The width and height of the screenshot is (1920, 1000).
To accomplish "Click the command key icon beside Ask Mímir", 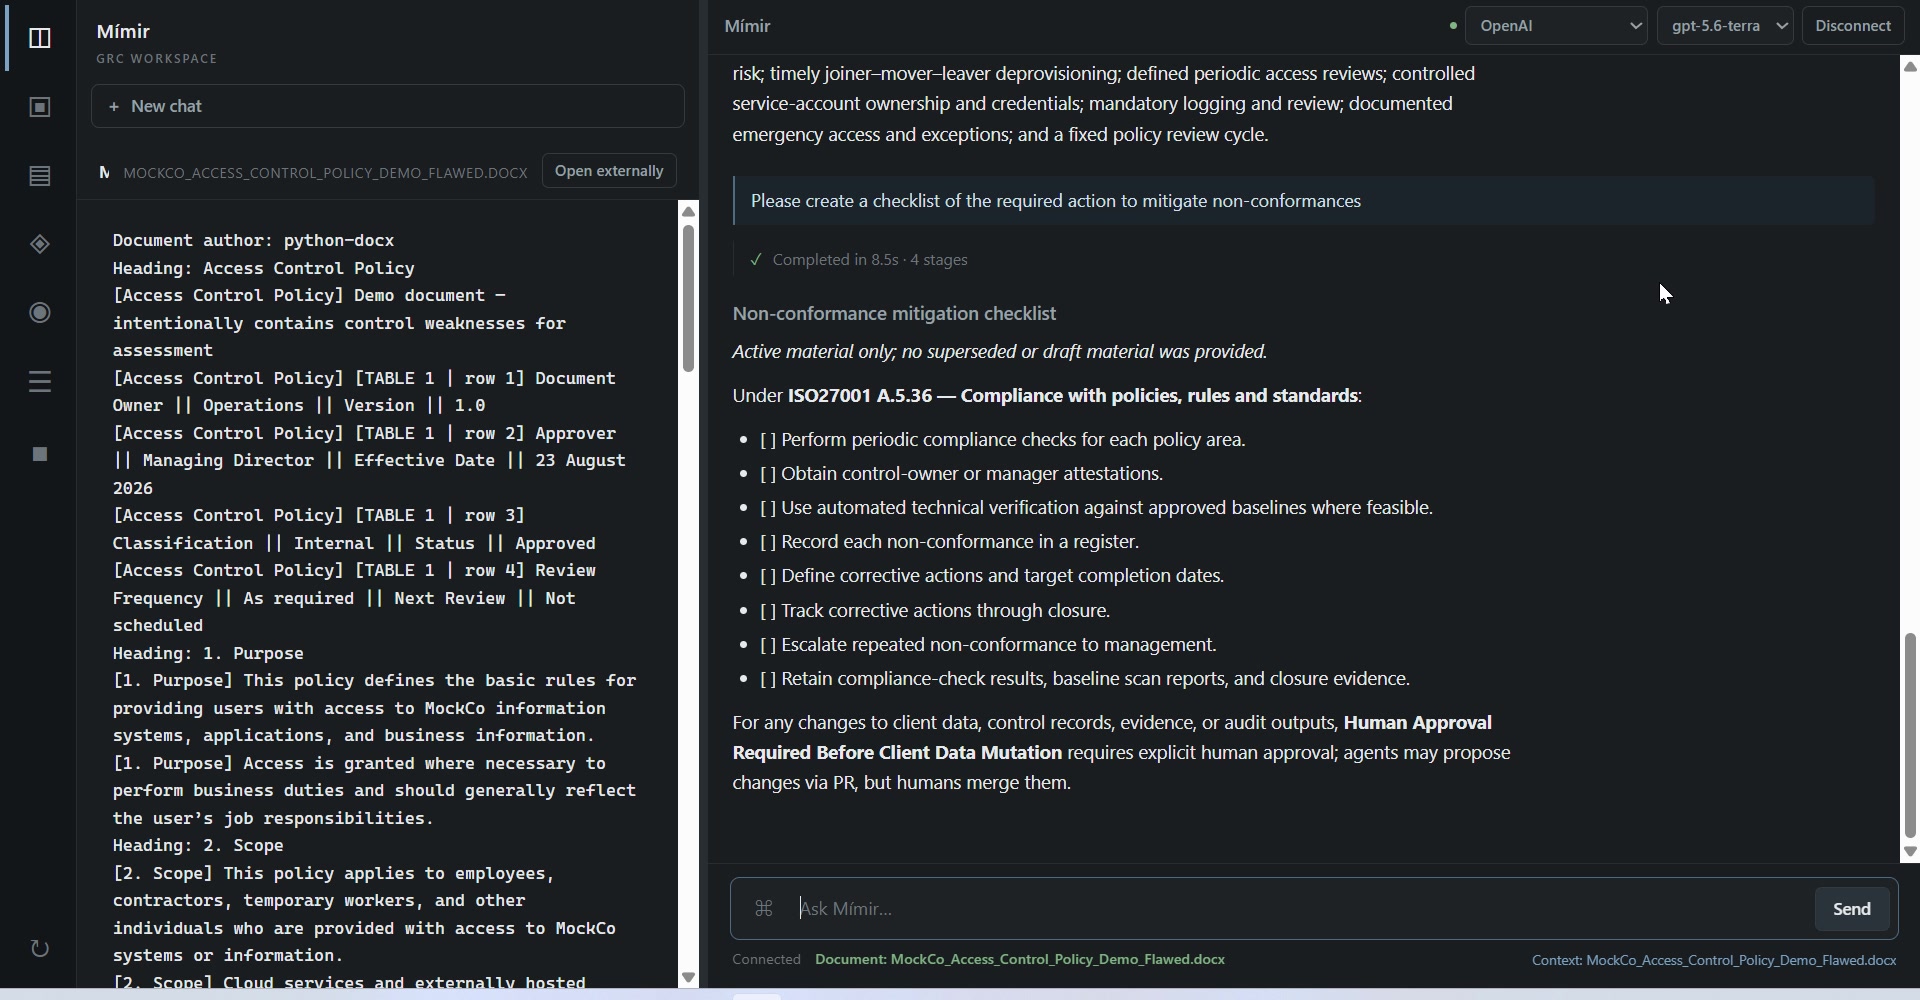I will (764, 908).
